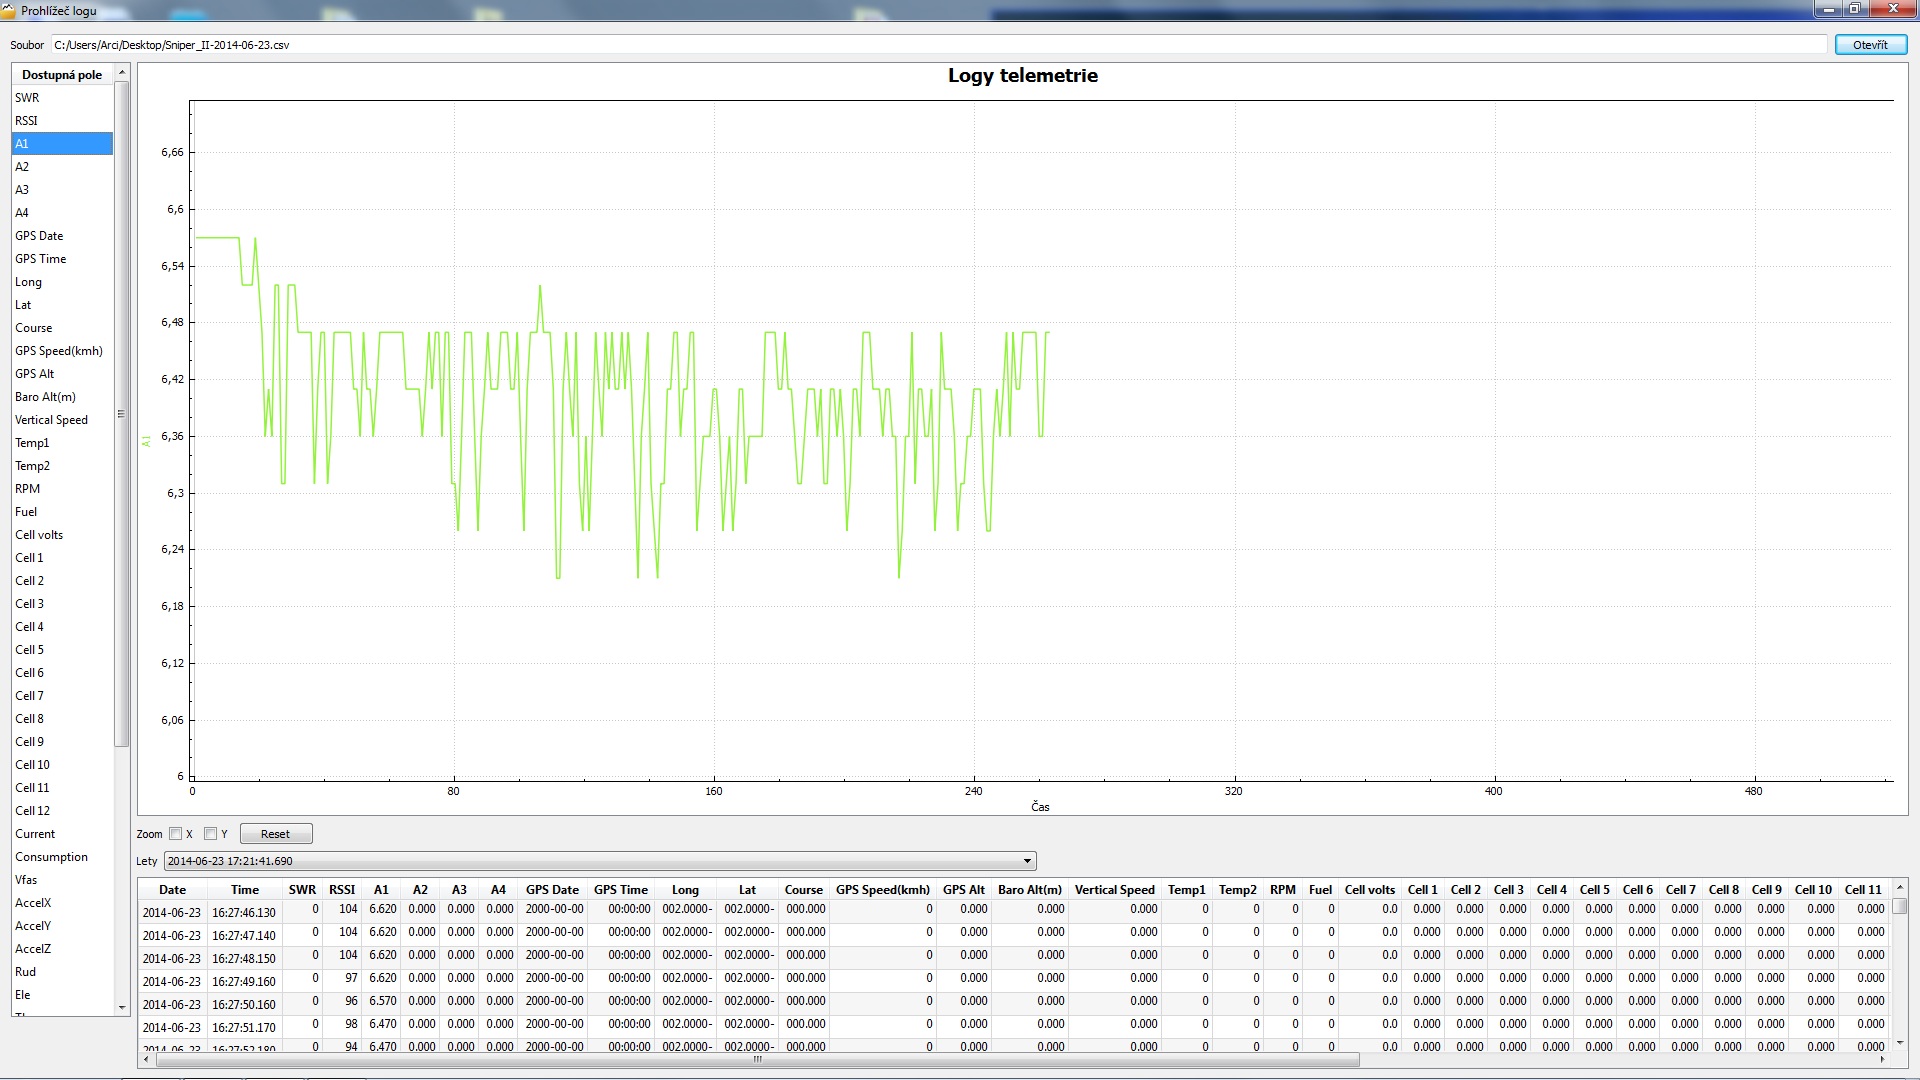Minimize the Prohlížeč logu window
Viewport: 1920px width, 1080px height.
click(x=1828, y=9)
